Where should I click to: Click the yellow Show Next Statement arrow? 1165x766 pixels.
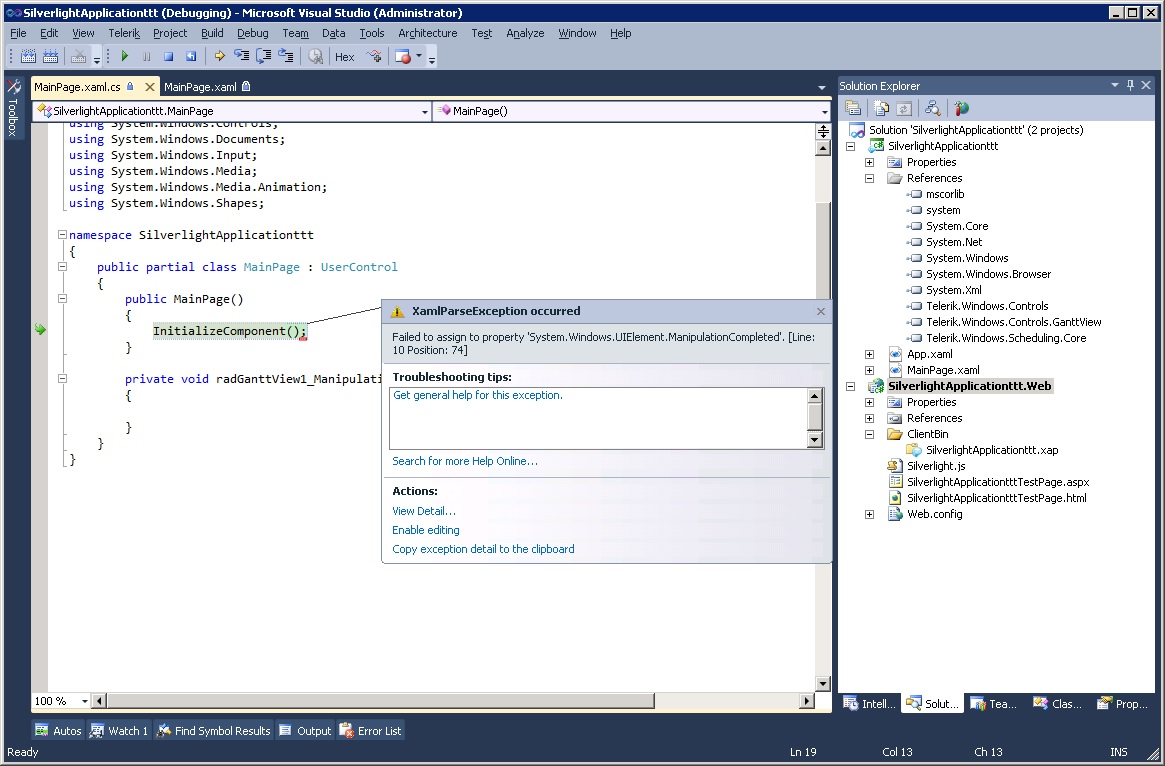pos(219,57)
